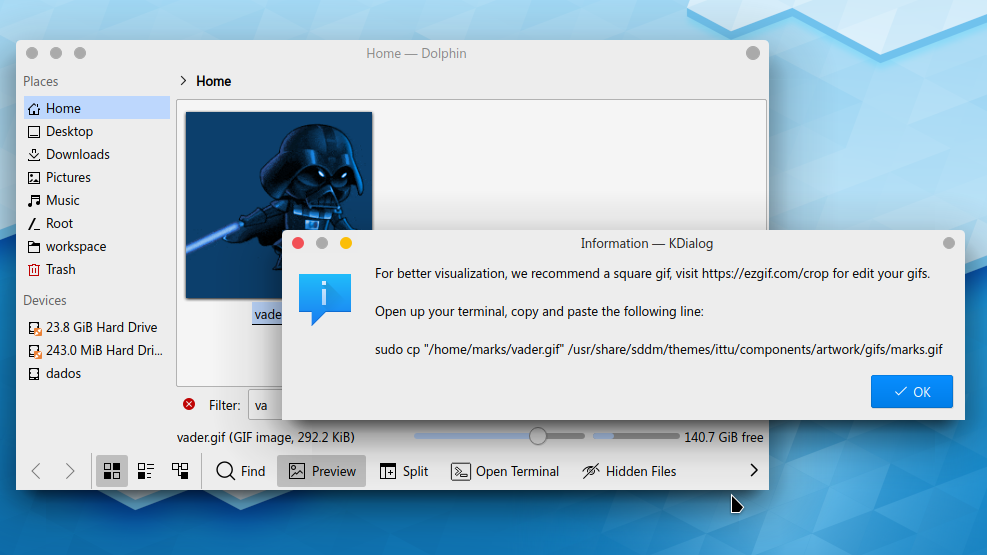This screenshot has width=987, height=555.
Task: Click the vader file name label
Action: pyautogui.click(x=267, y=314)
